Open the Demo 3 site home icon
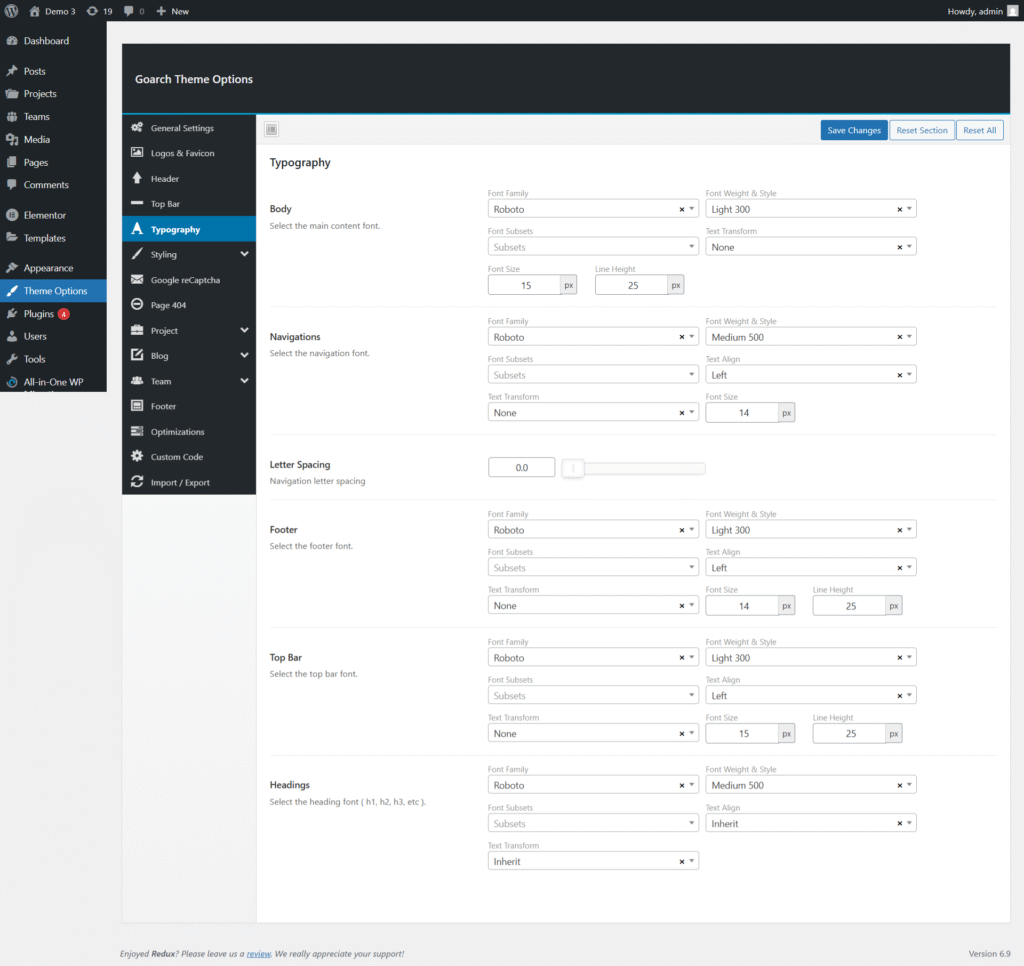 (35, 11)
